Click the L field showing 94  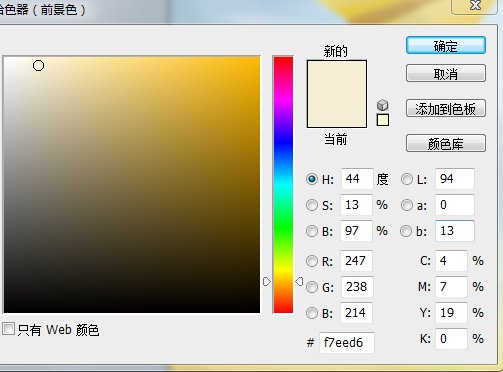(455, 179)
